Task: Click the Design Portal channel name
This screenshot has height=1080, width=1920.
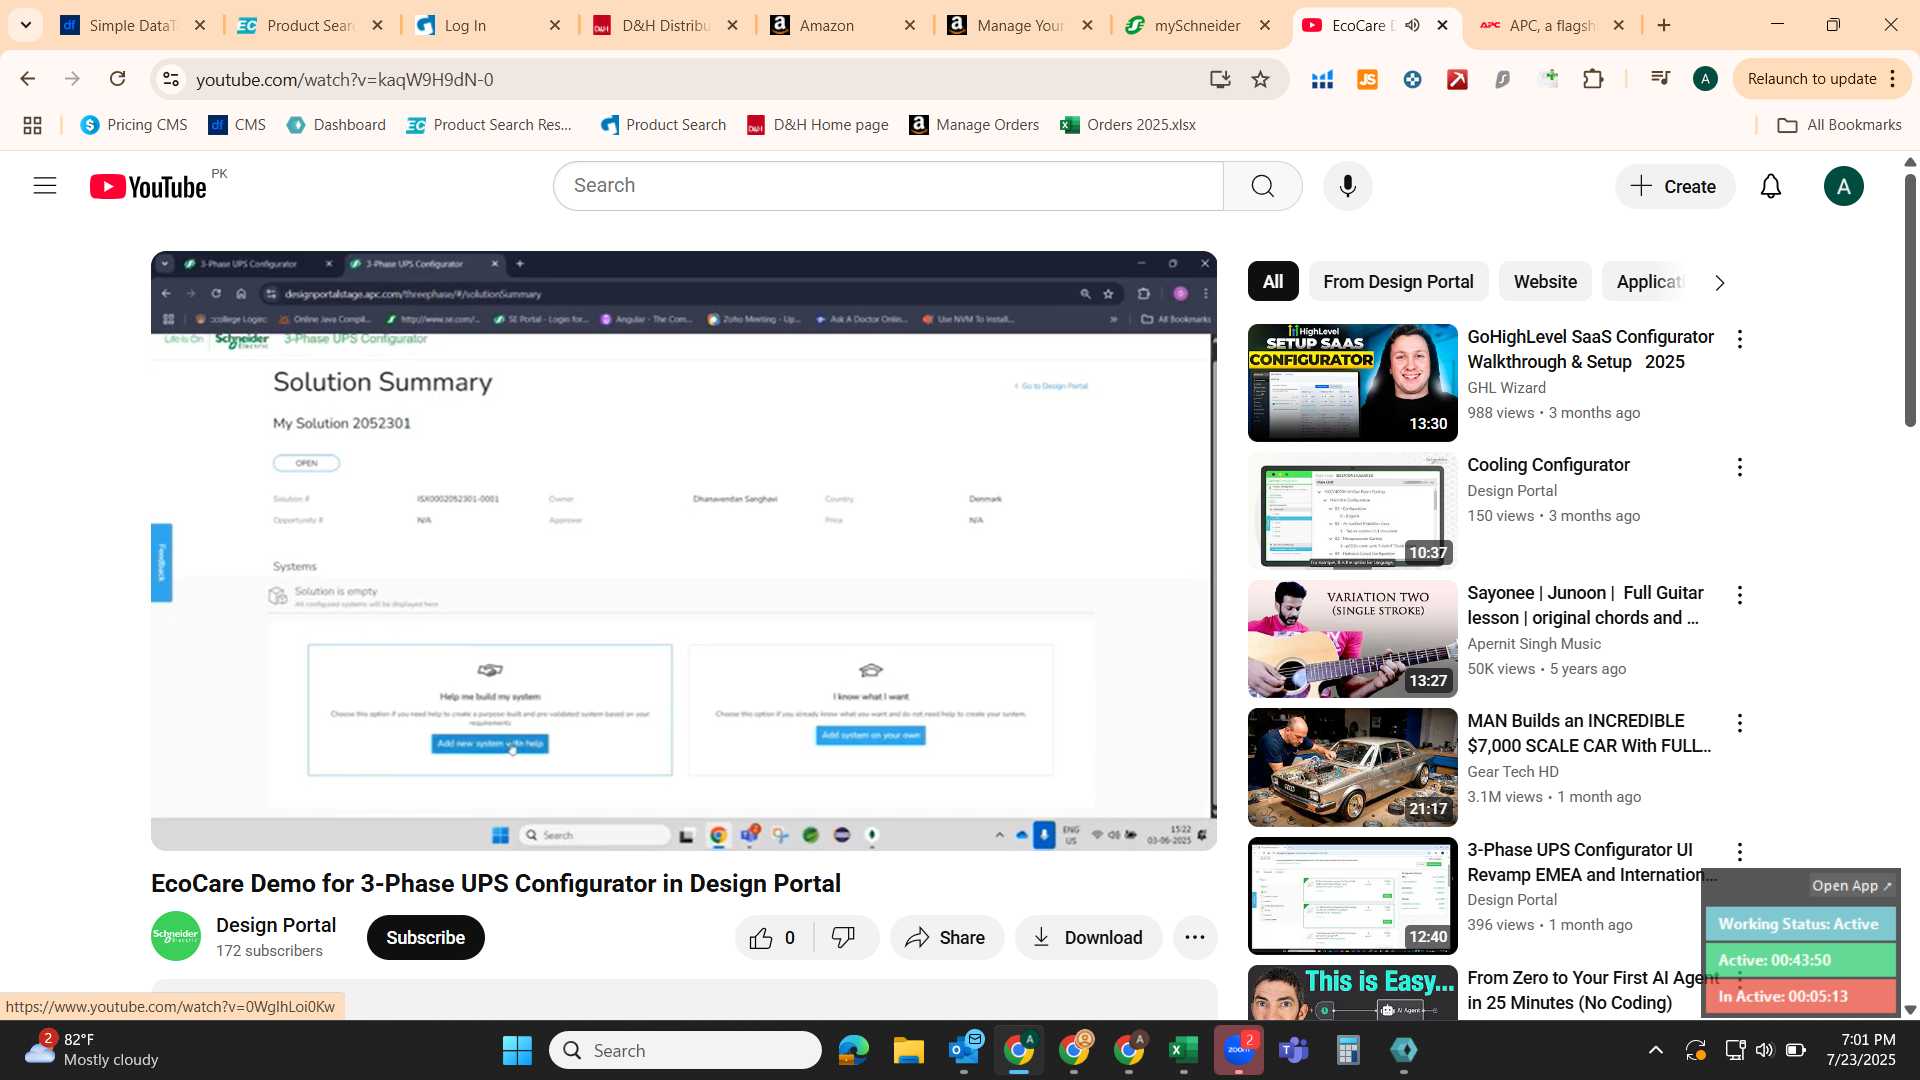Action: (x=276, y=925)
